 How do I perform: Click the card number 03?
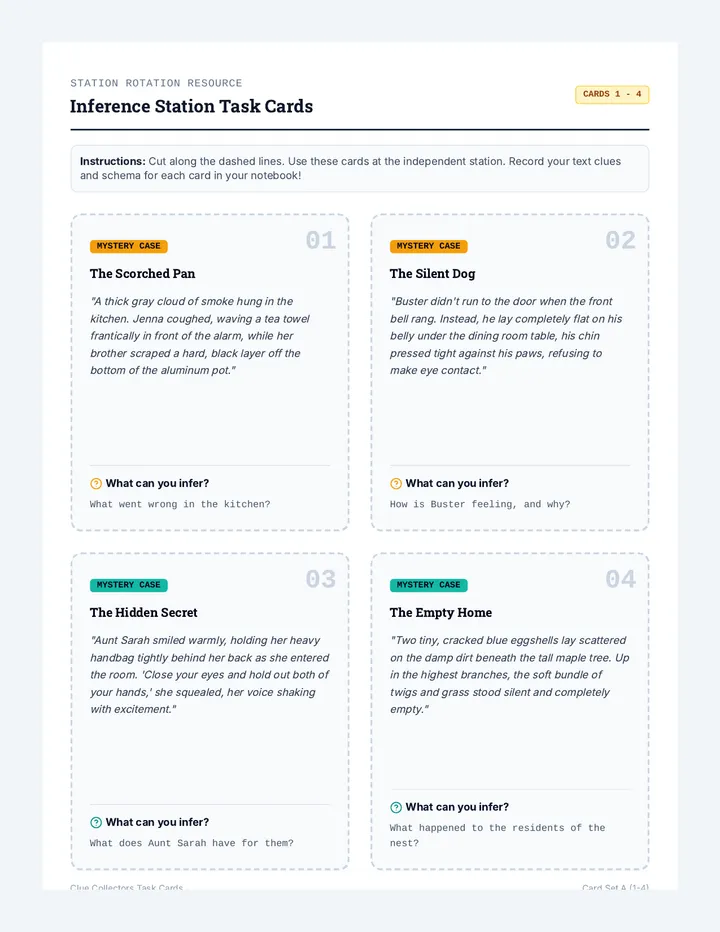point(320,580)
